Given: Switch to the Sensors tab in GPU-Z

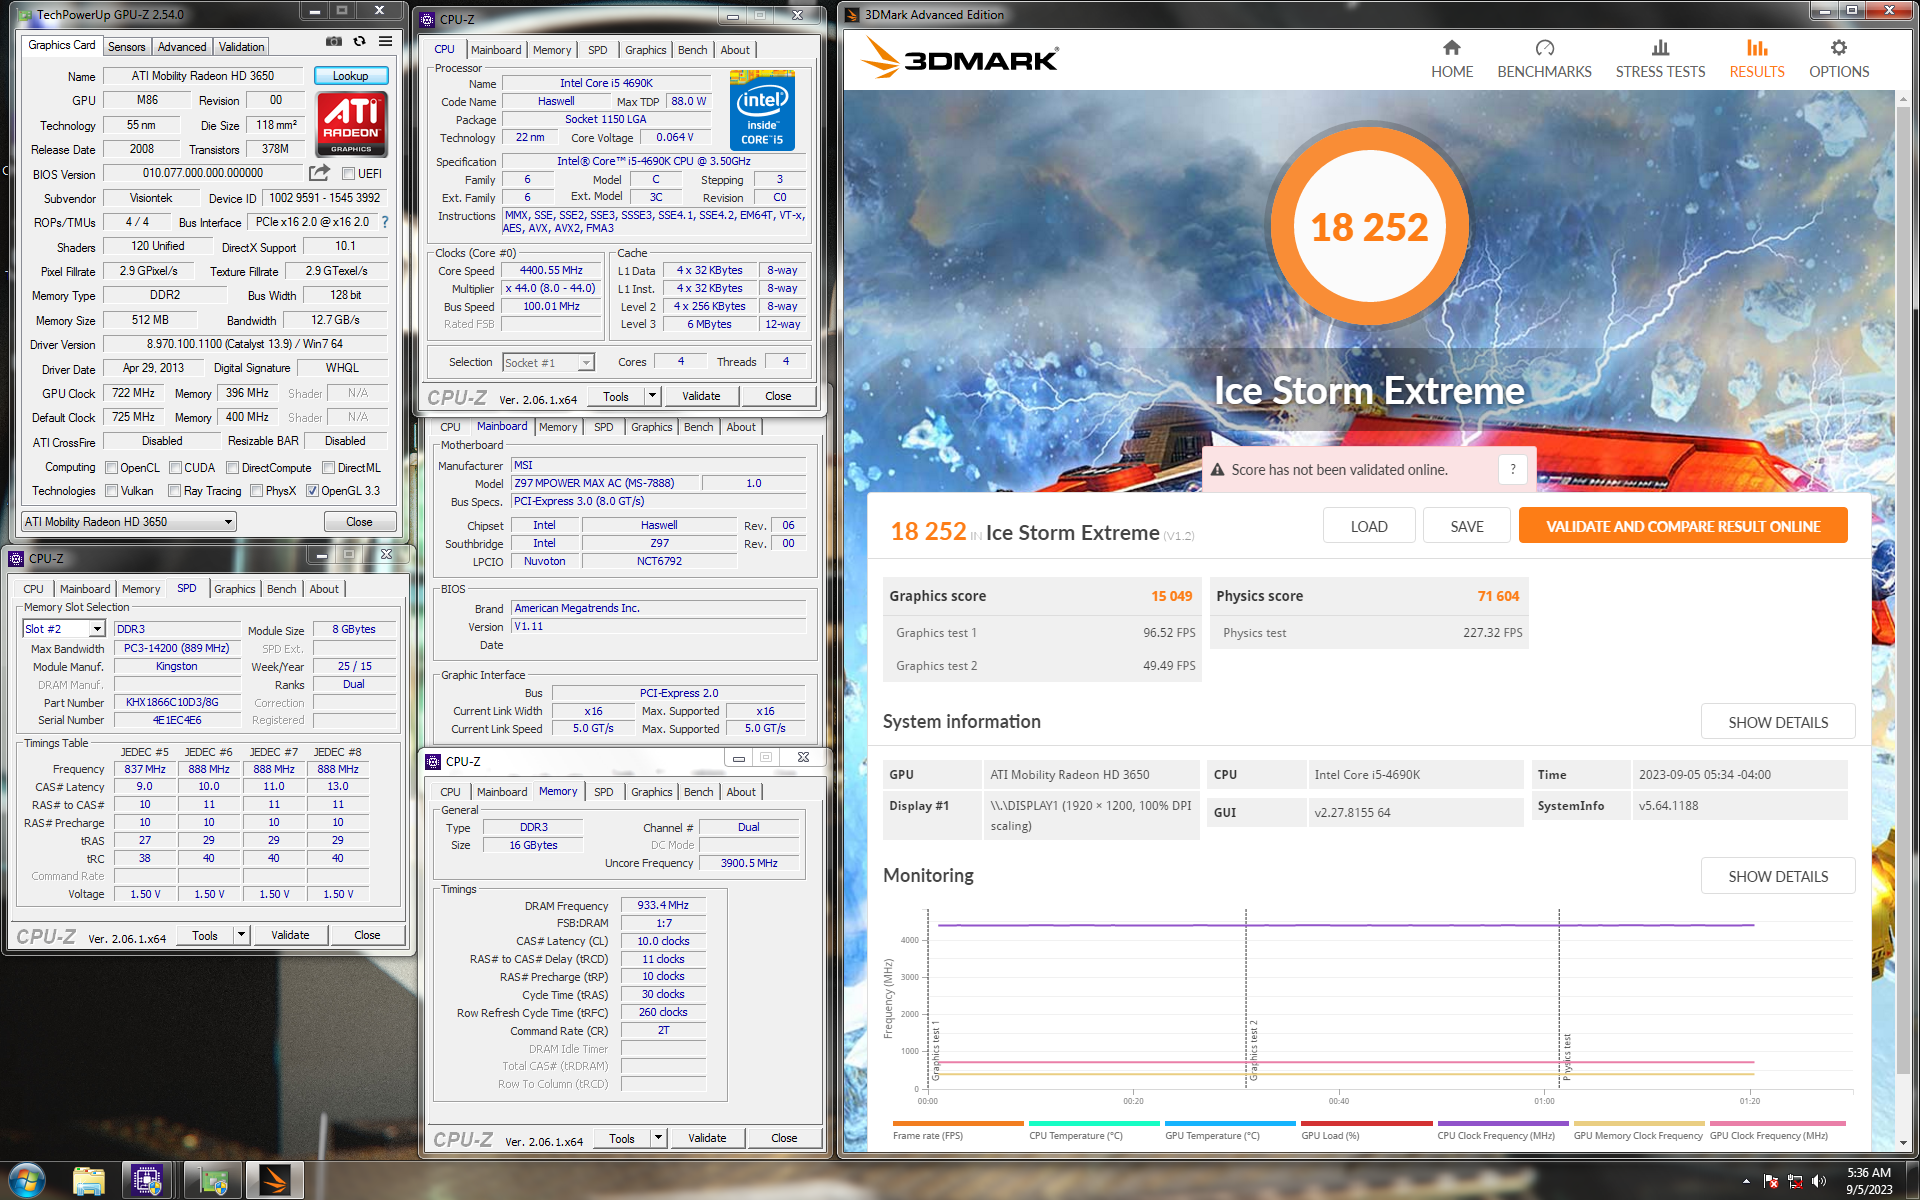Looking at the screenshot, I should click(127, 47).
